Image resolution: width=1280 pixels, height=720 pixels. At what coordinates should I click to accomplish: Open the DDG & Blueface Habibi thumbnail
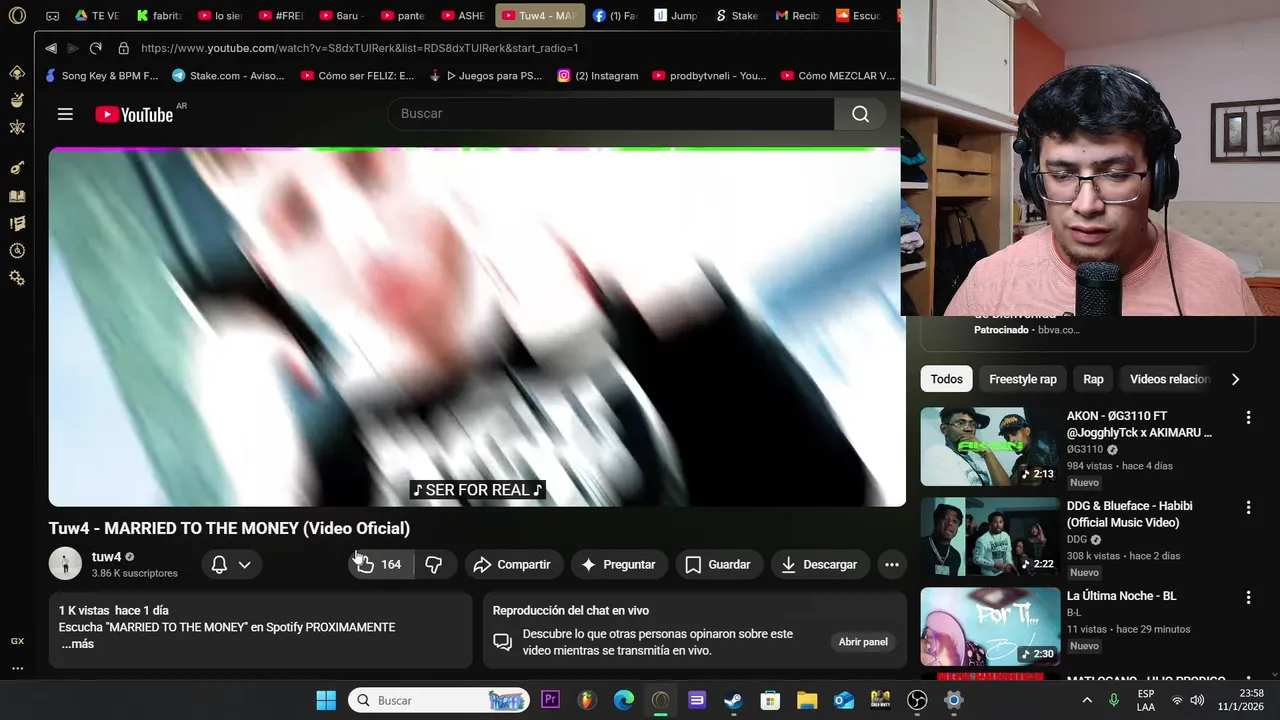(990, 536)
